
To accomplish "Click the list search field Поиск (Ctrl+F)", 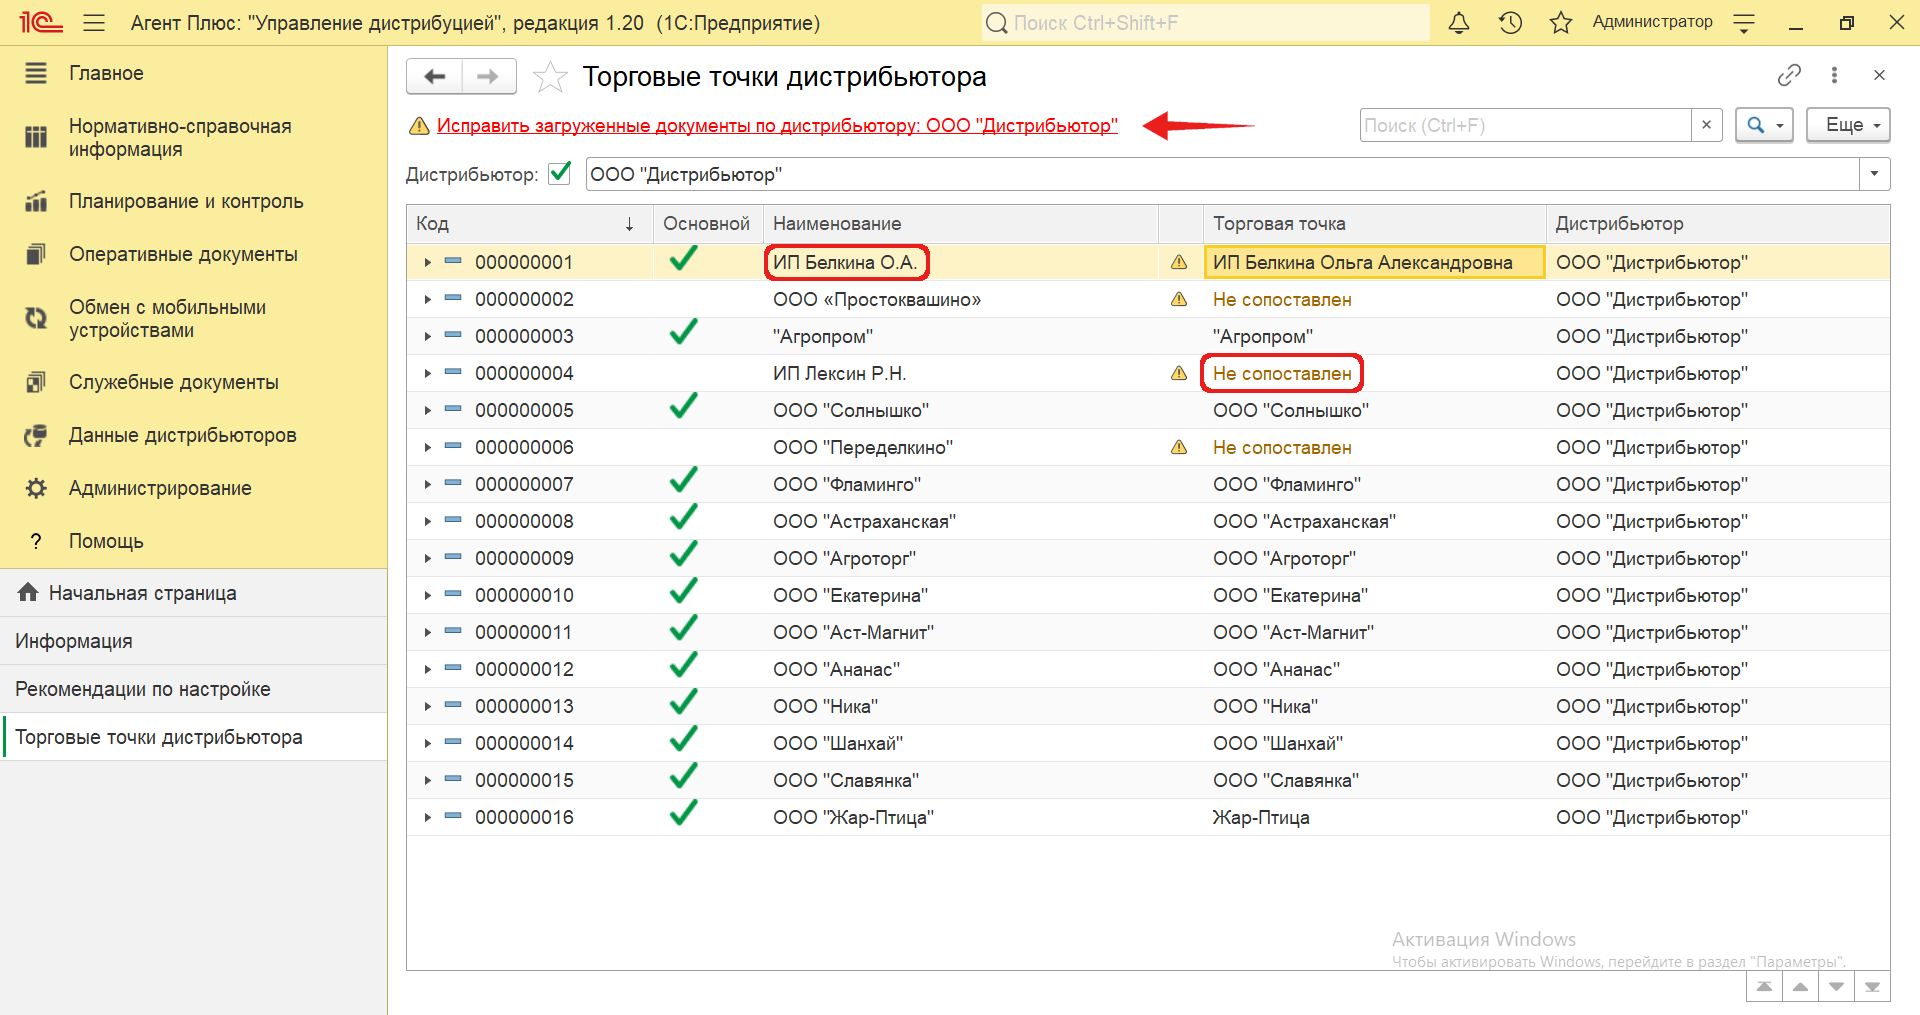I will (x=1526, y=125).
